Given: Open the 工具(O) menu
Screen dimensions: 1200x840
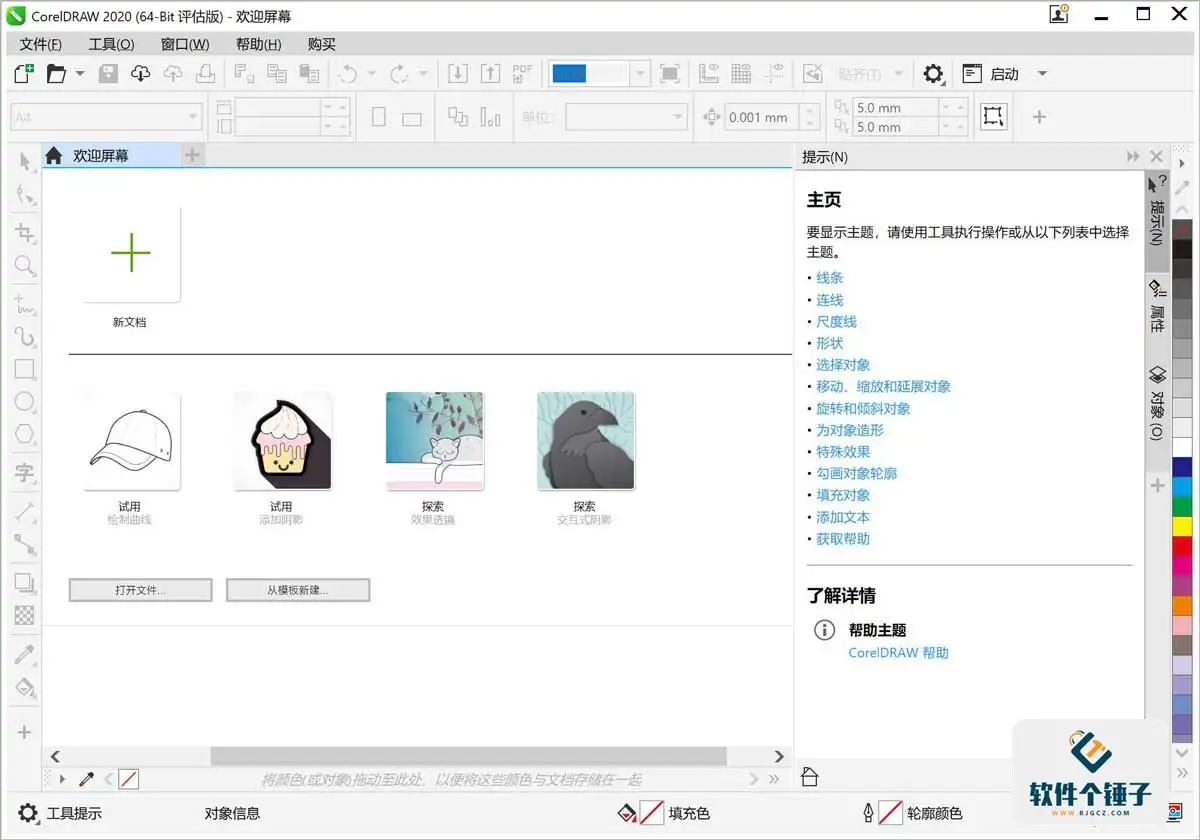Looking at the screenshot, I should click(x=111, y=44).
